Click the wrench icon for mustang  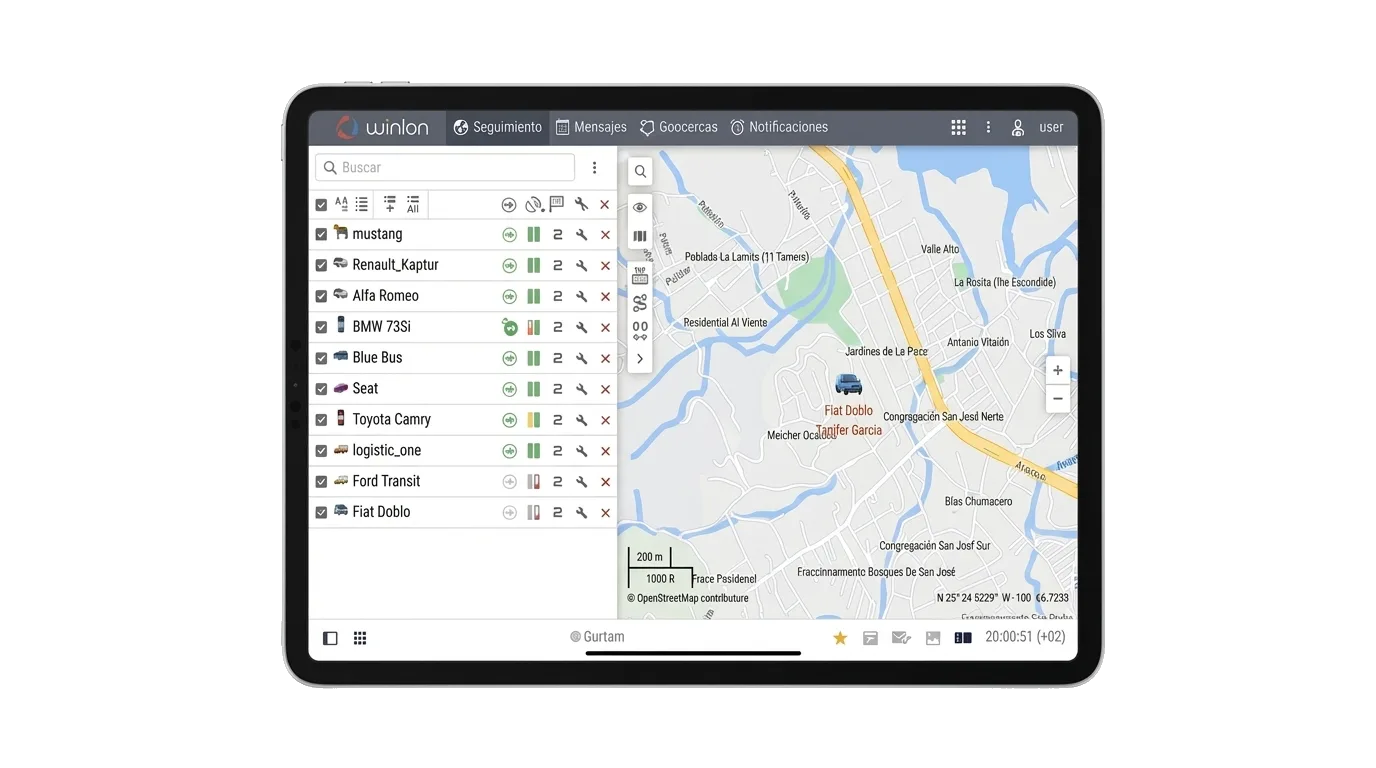pyautogui.click(x=581, y=235)
